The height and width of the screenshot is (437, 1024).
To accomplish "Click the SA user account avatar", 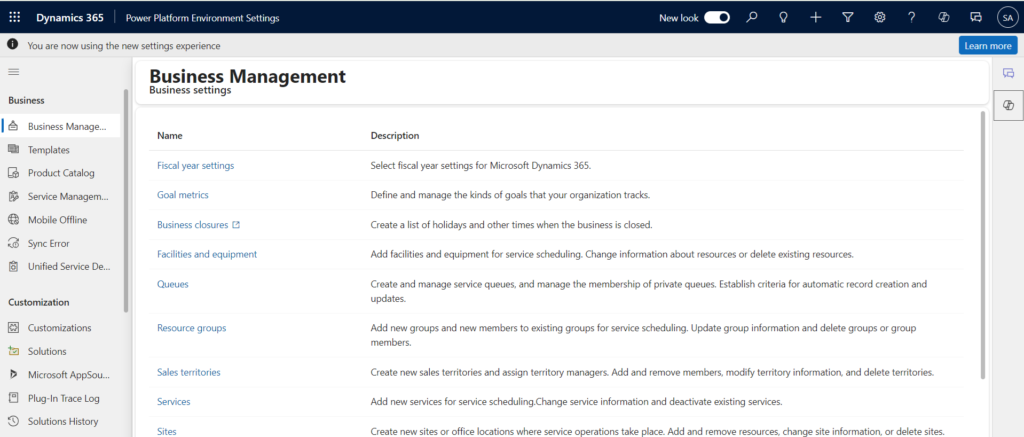I will (1006, 17).
